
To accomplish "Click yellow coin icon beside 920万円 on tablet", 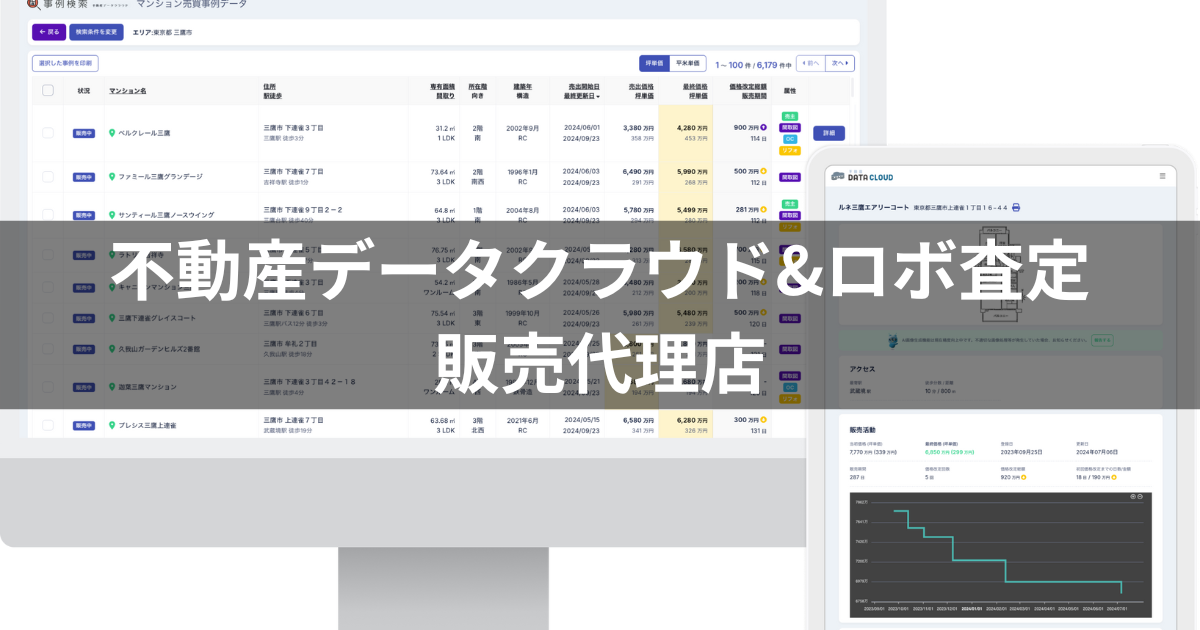I will tap(1026, 477).
